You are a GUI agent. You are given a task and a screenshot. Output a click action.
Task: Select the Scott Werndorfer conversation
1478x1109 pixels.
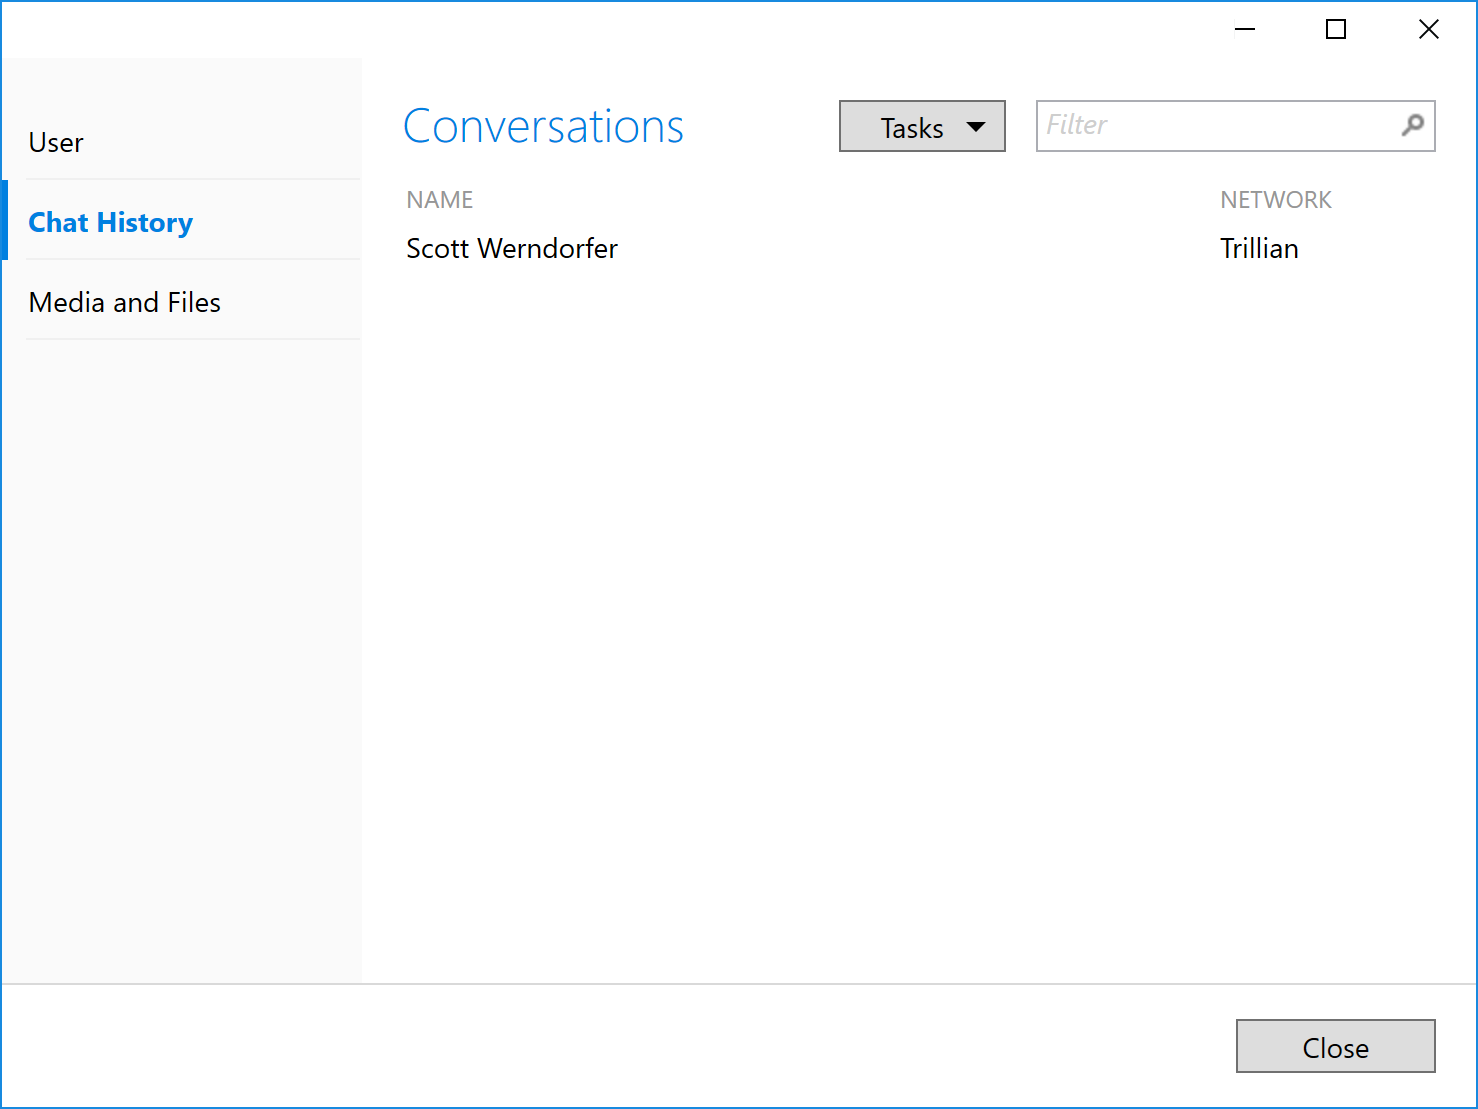(x=512, y=248)
